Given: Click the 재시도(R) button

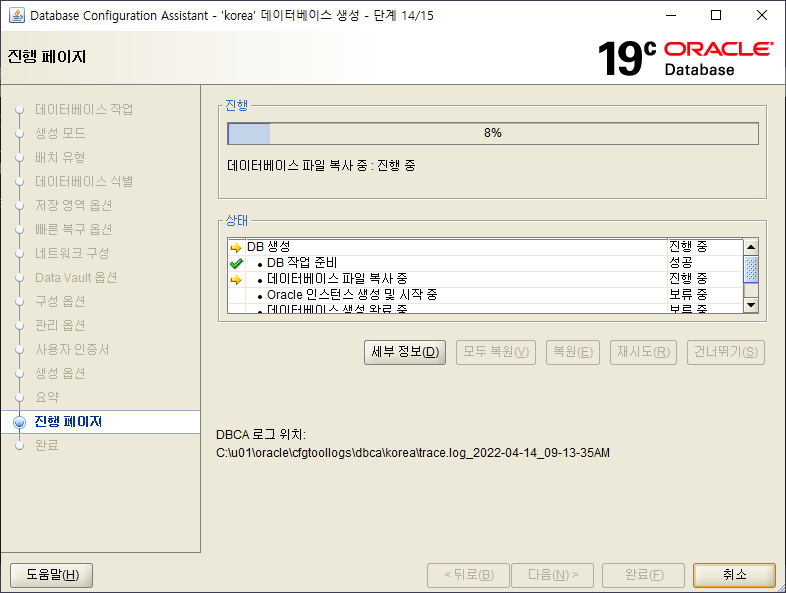Looking at the screenshot, I should click(644, 352).
